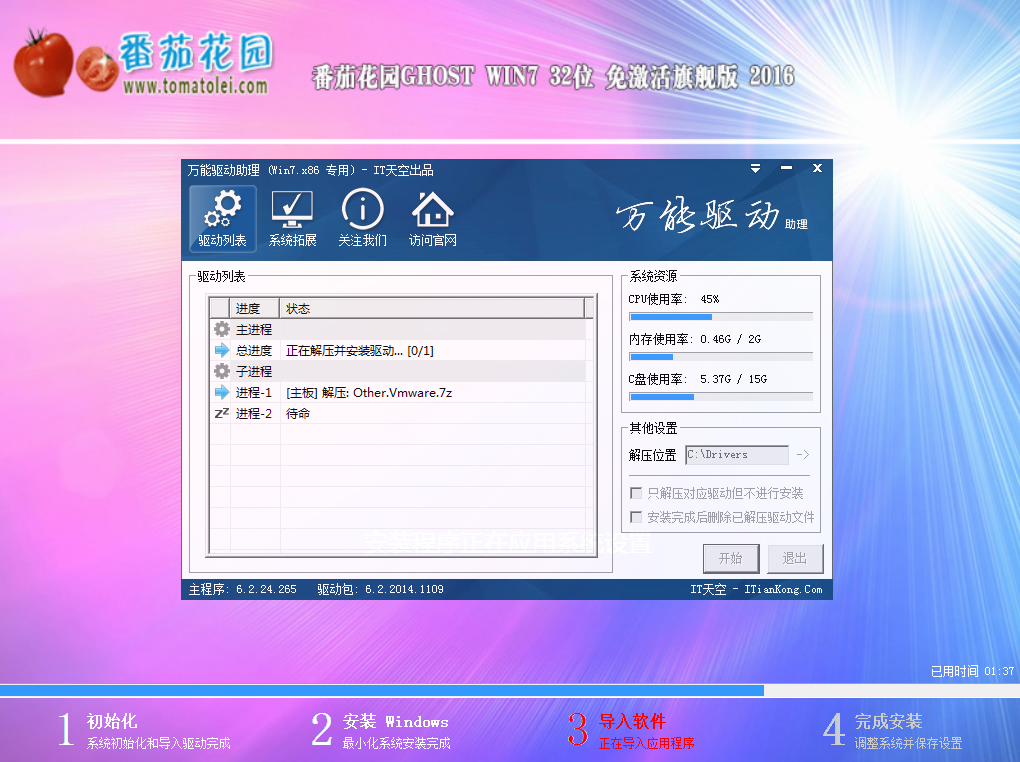
Task: Click step 2 安装 Windows in installer steps
Action: pyautogui.click(x=381, y=730)
